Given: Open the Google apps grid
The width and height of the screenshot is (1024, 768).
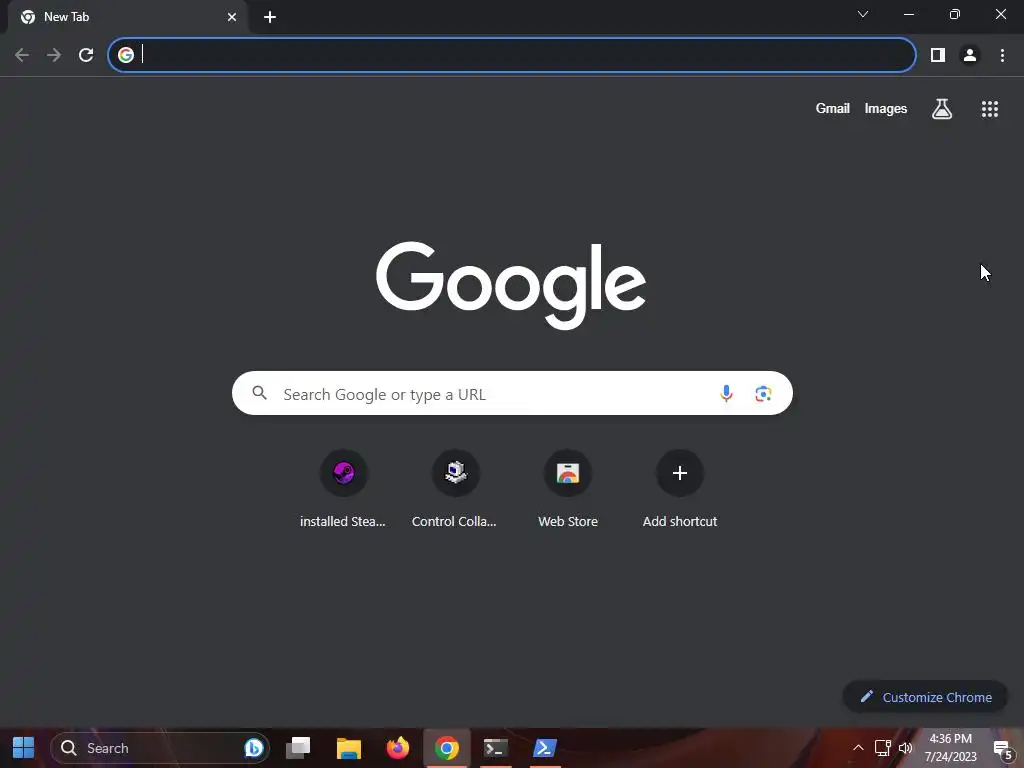Looking at the screenshot, I should point(990,109).
